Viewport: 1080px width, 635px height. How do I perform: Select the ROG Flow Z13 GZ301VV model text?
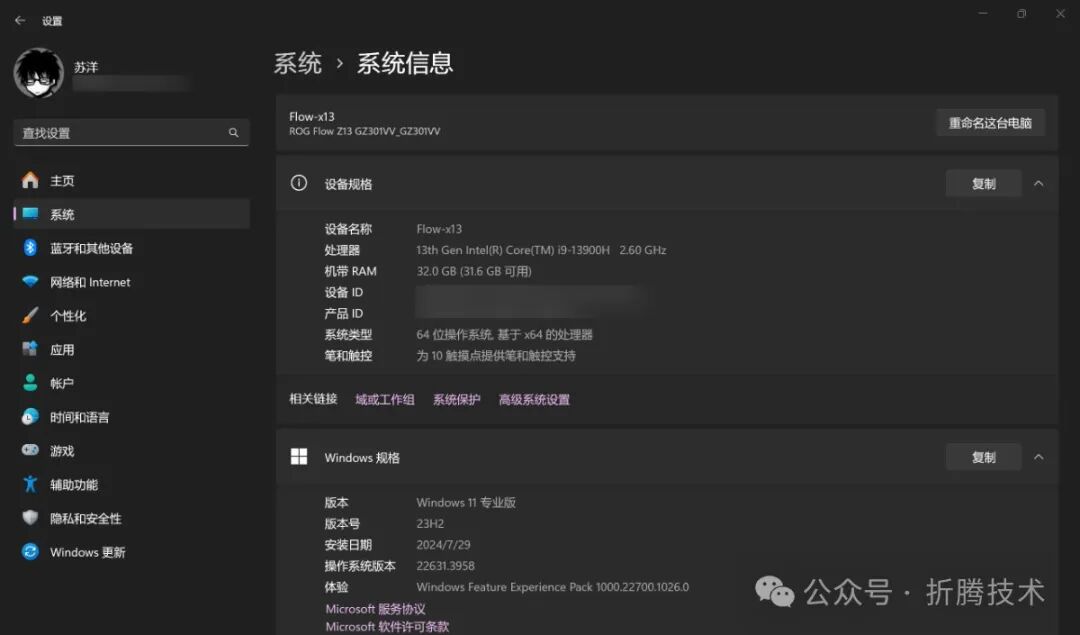364,131
